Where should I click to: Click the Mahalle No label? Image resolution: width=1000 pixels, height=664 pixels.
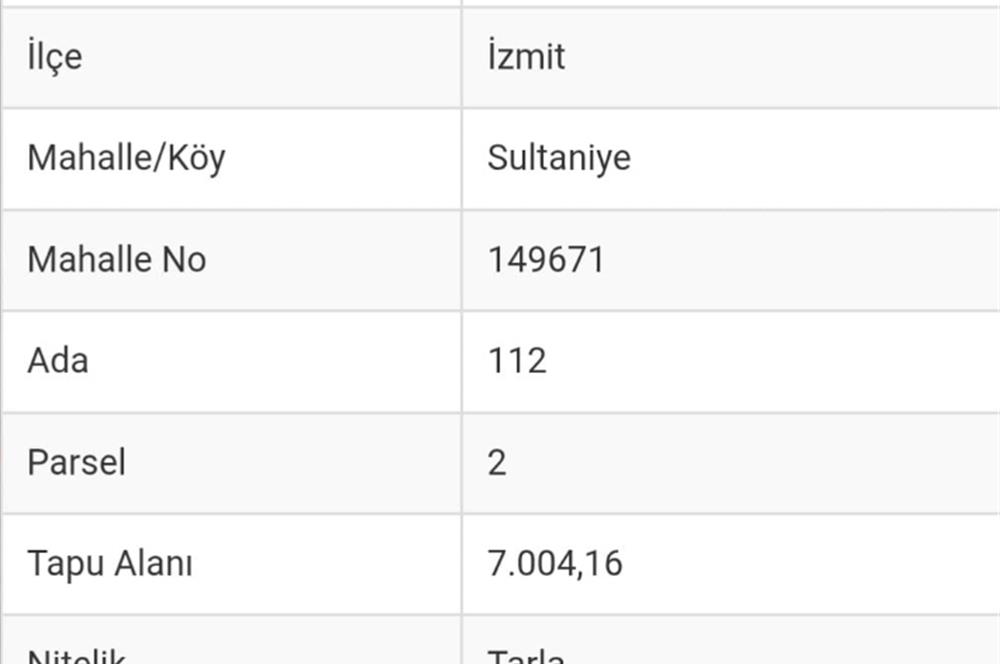pos(116,260)
